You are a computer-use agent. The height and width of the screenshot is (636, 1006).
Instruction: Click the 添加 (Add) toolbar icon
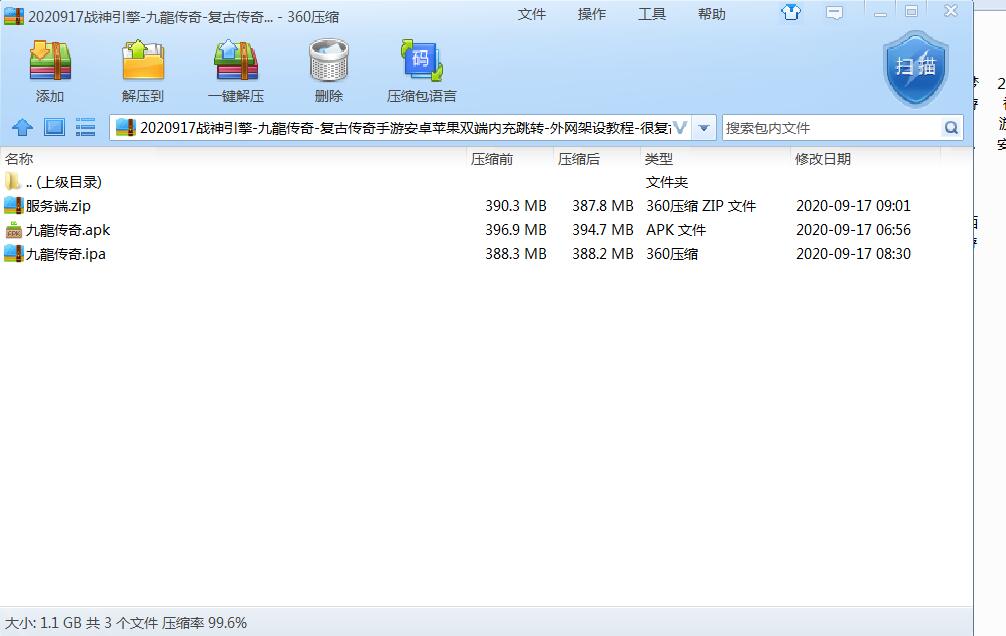coord(49,71)
